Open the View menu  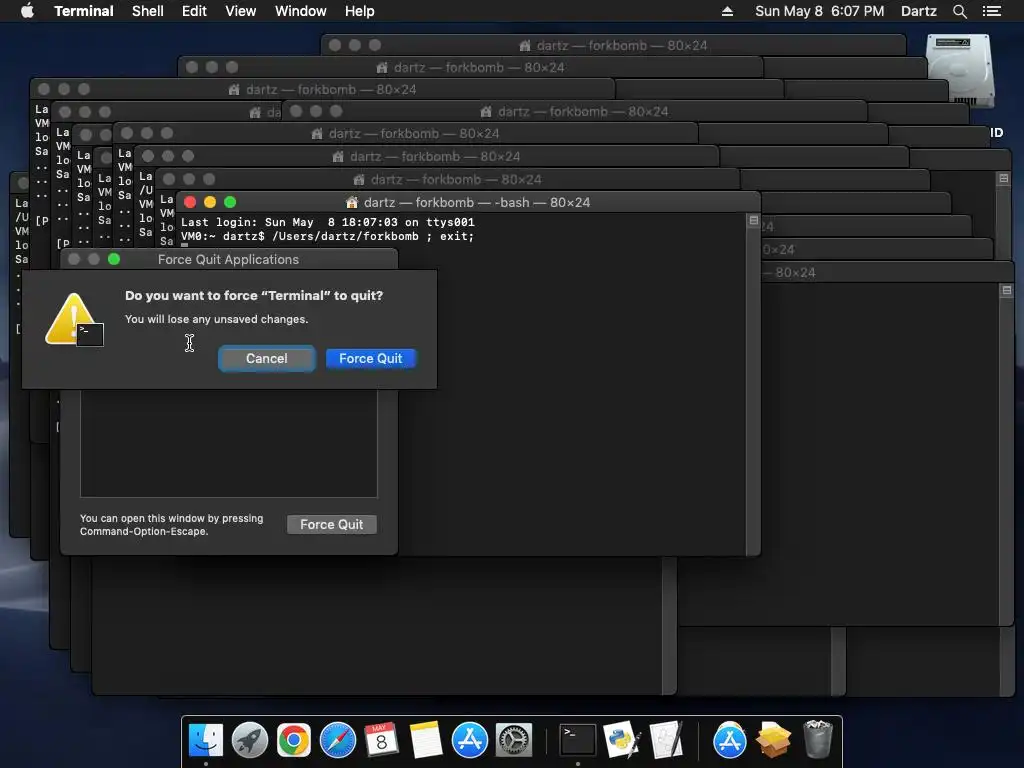[x=240, y=11]
